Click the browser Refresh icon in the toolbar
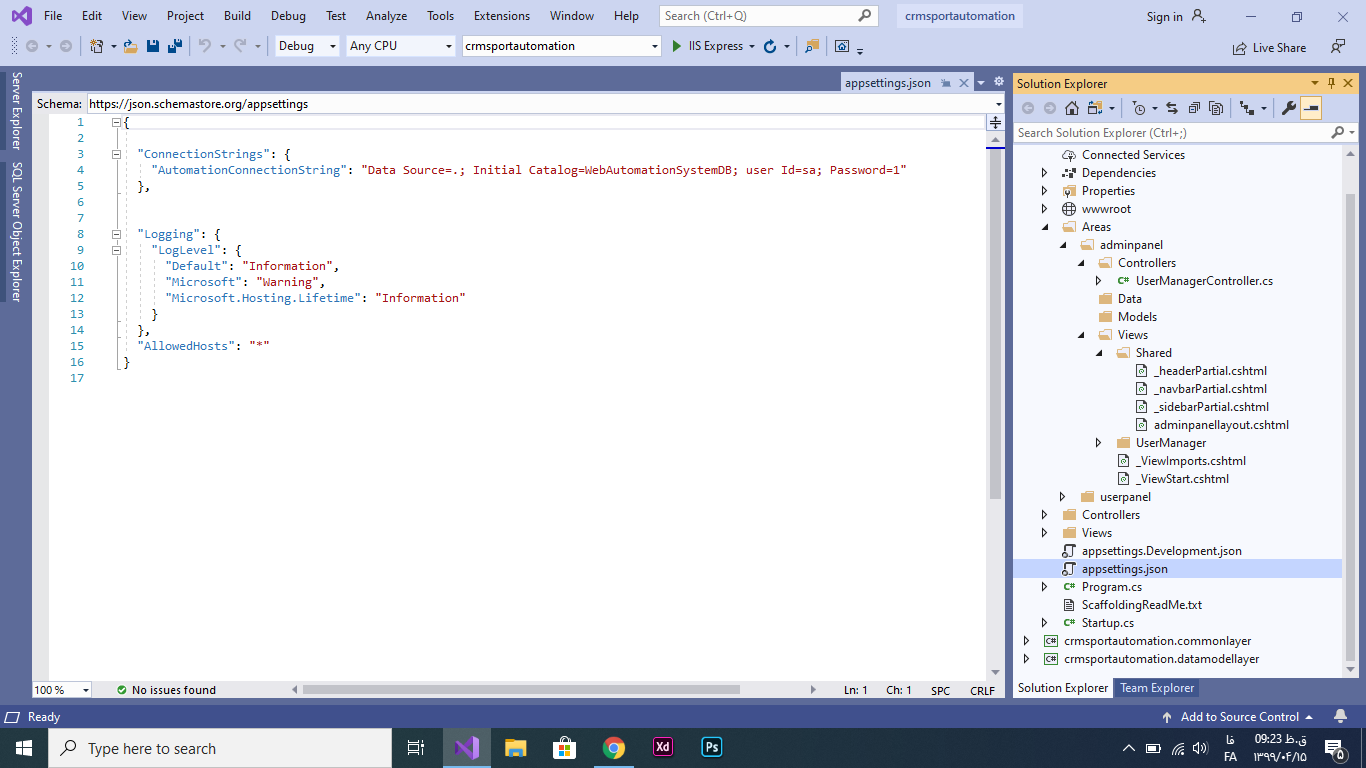This screenshot has width=1366, height=768. pyautogui.click(x=769, y=46)
